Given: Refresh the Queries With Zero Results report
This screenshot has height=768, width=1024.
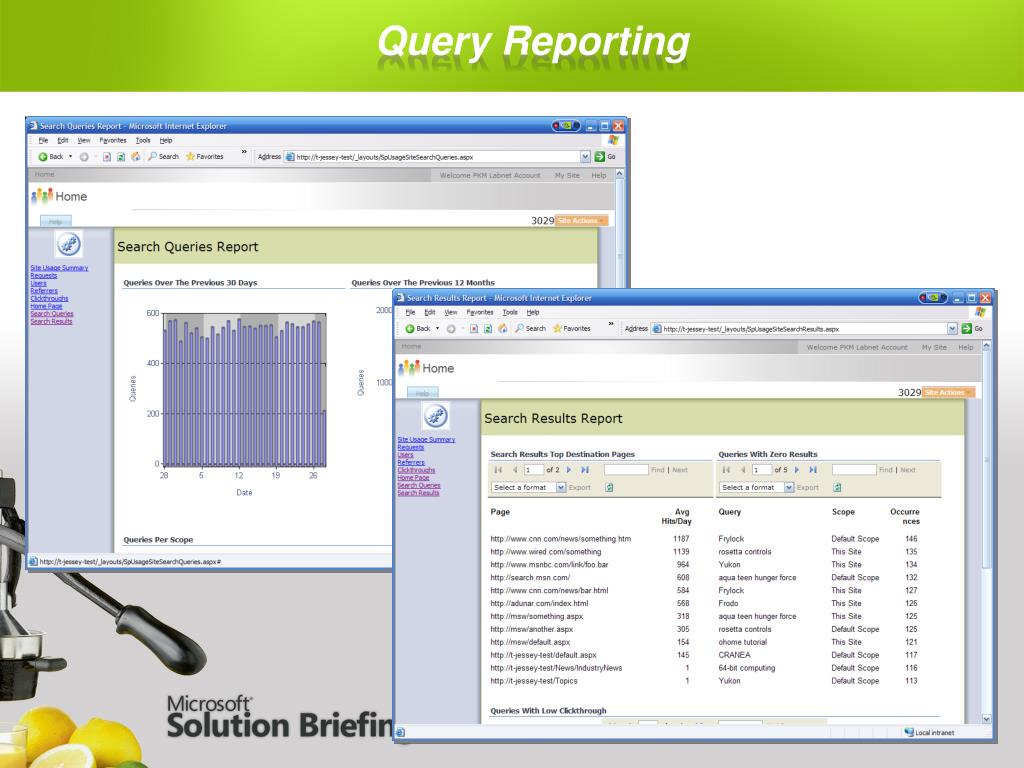Looking at the screenshot, I should pyautogui.click(x=838, y=487).
